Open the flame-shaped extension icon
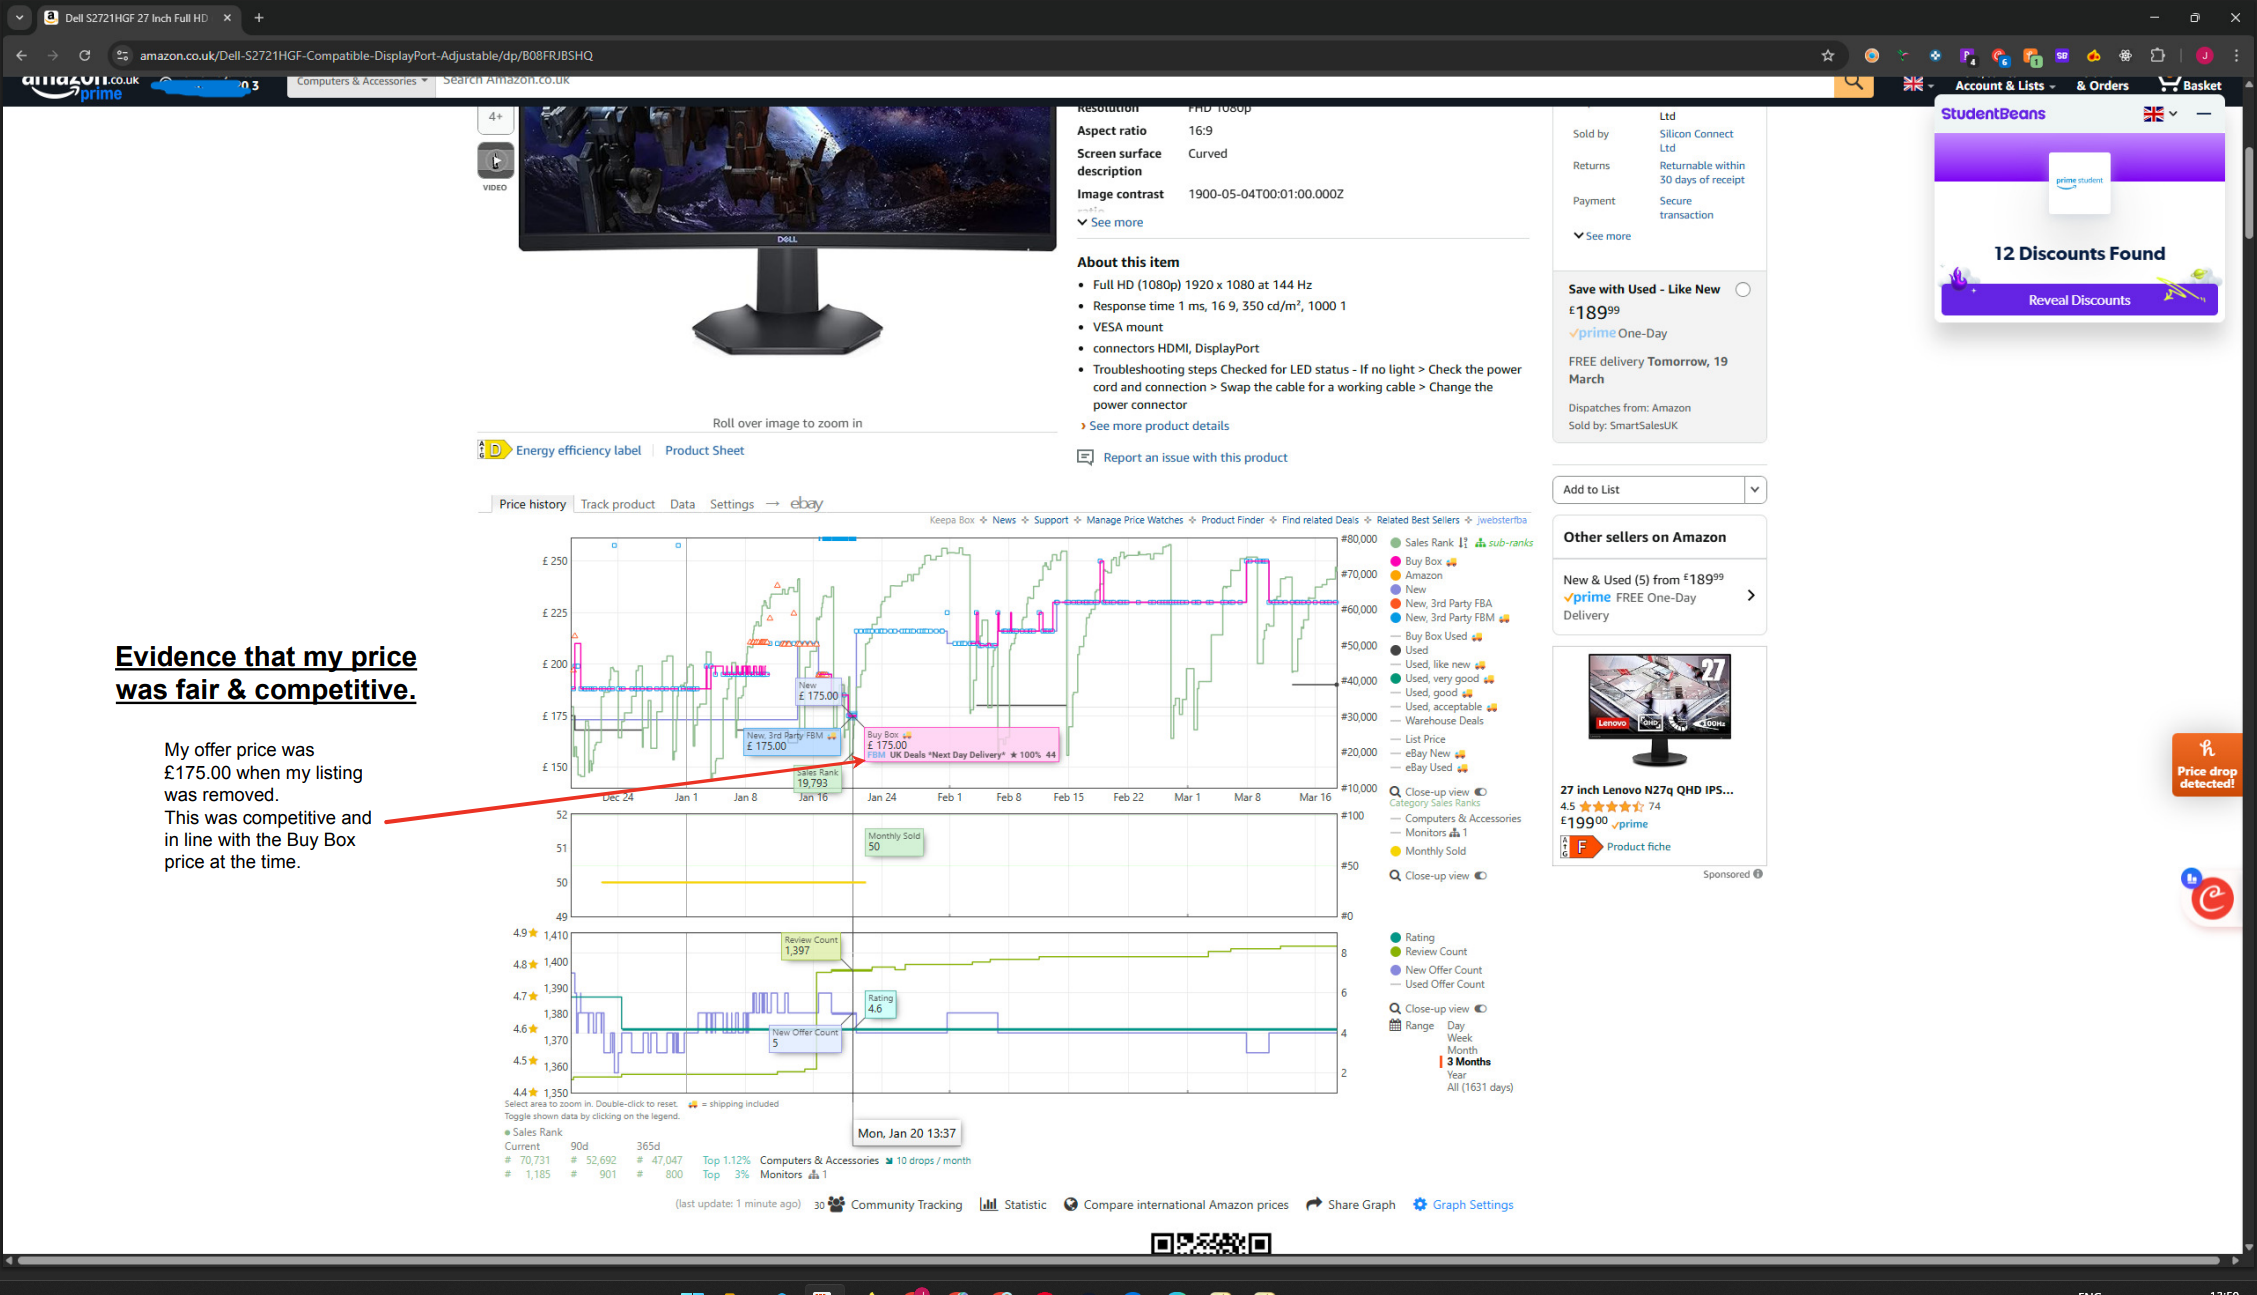 pyautogui.click(x=2094, y=56)
